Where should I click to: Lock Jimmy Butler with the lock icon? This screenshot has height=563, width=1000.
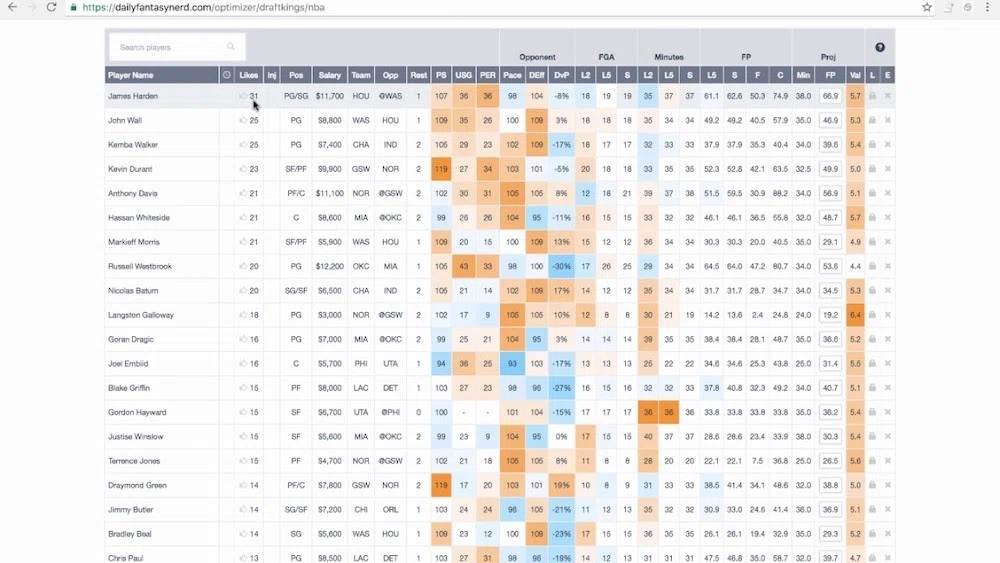872,509
